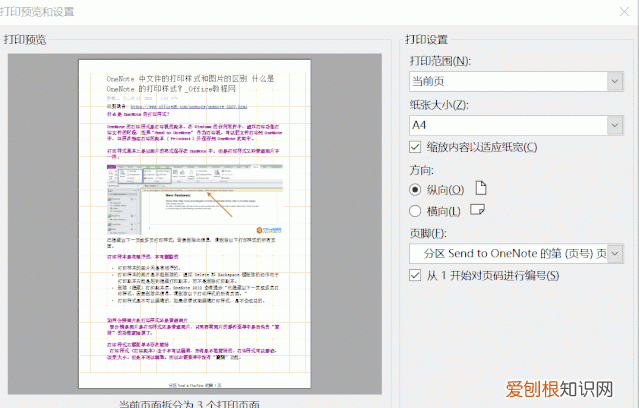639x408 pixels.
Task: Toggle the 缩放内容以适应纸宽 checkbox
Action: tap(415, 147)
